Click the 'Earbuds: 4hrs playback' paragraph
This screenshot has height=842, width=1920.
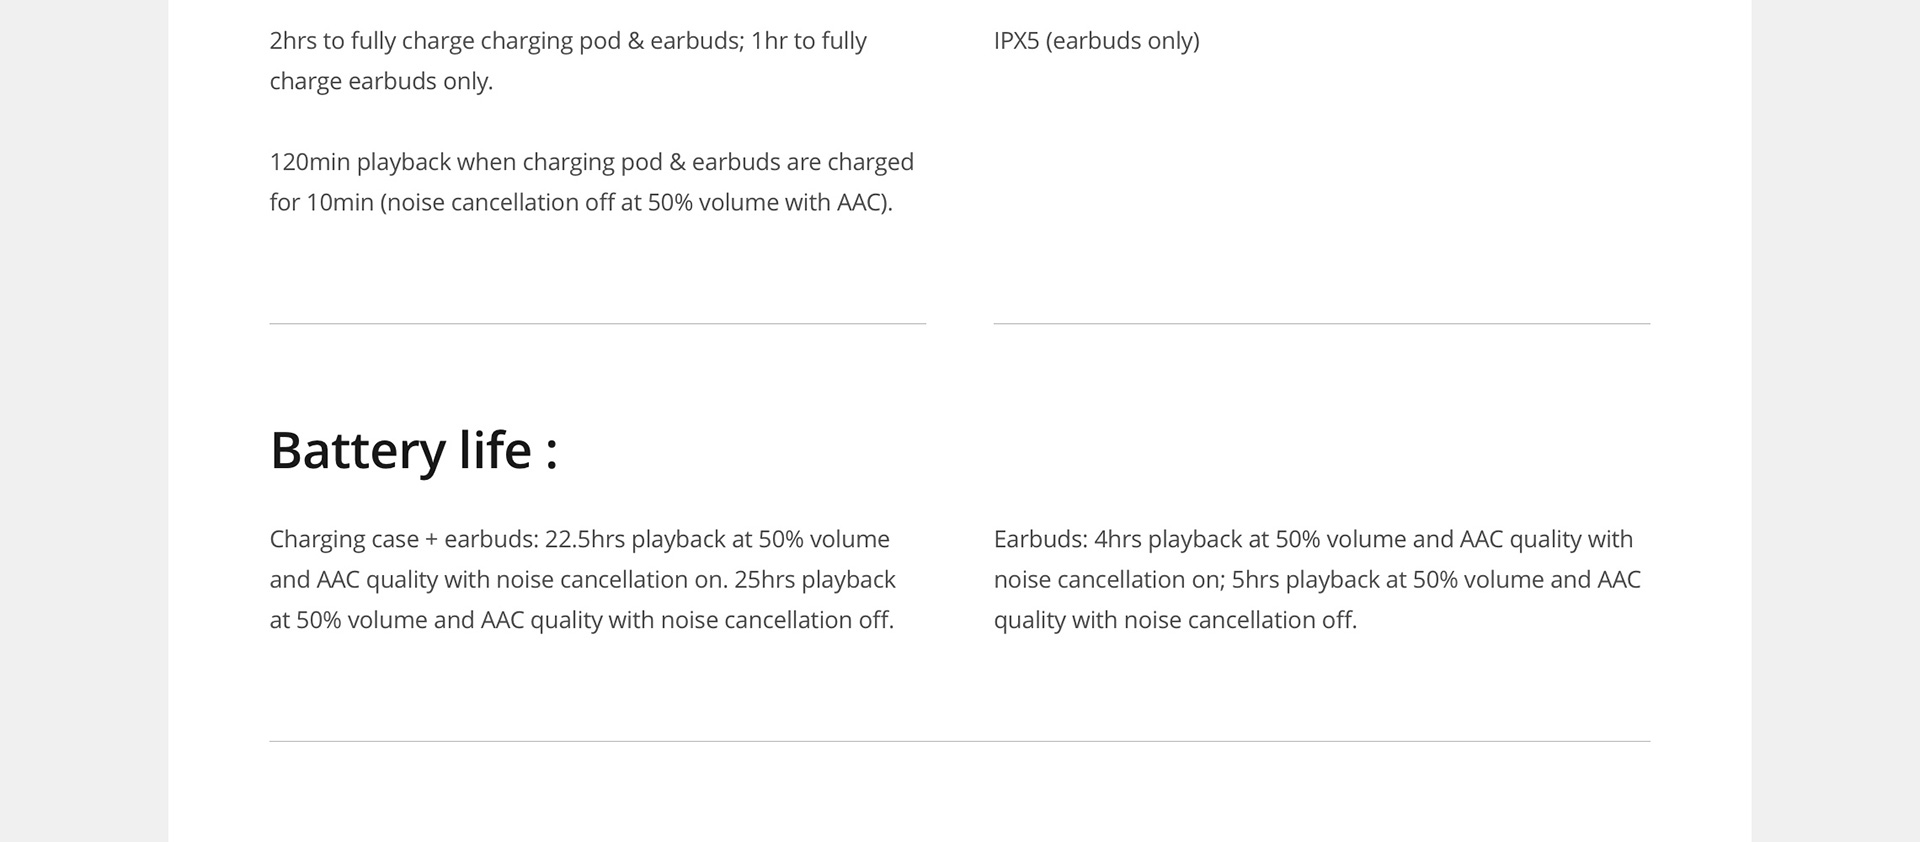(1317, 579)
